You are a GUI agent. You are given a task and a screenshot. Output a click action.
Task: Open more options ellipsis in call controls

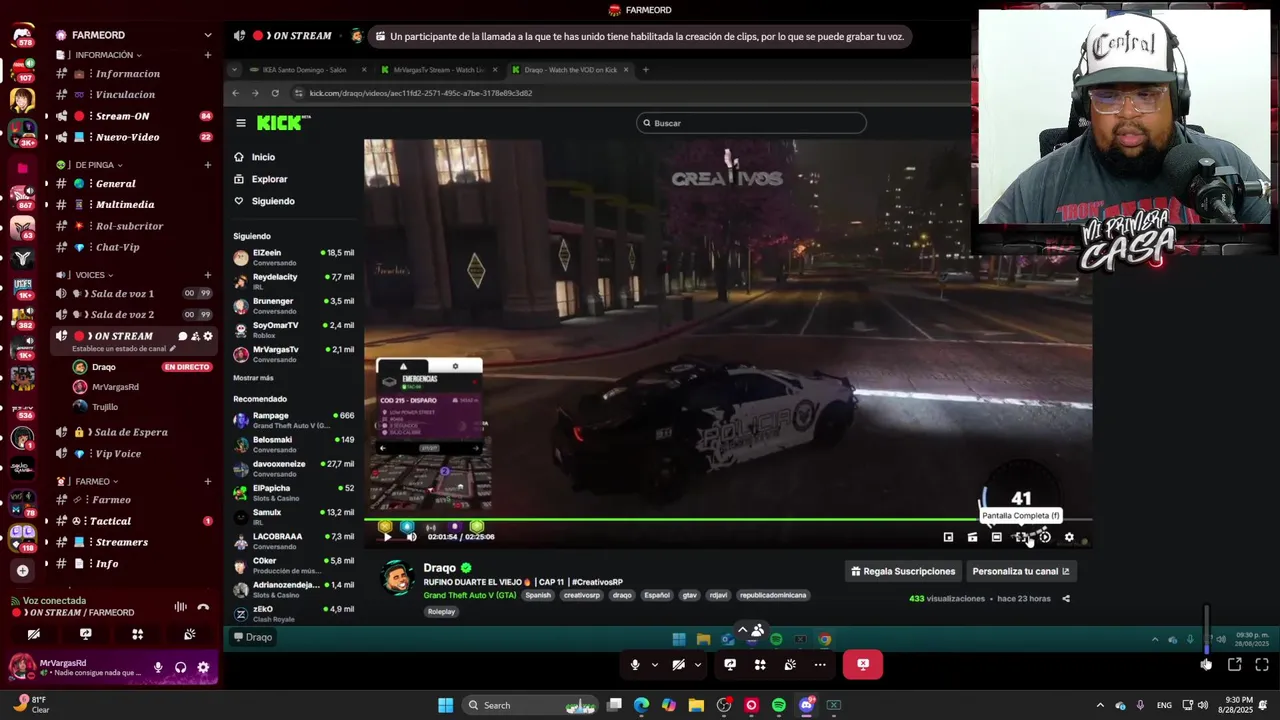coord(820,664)
